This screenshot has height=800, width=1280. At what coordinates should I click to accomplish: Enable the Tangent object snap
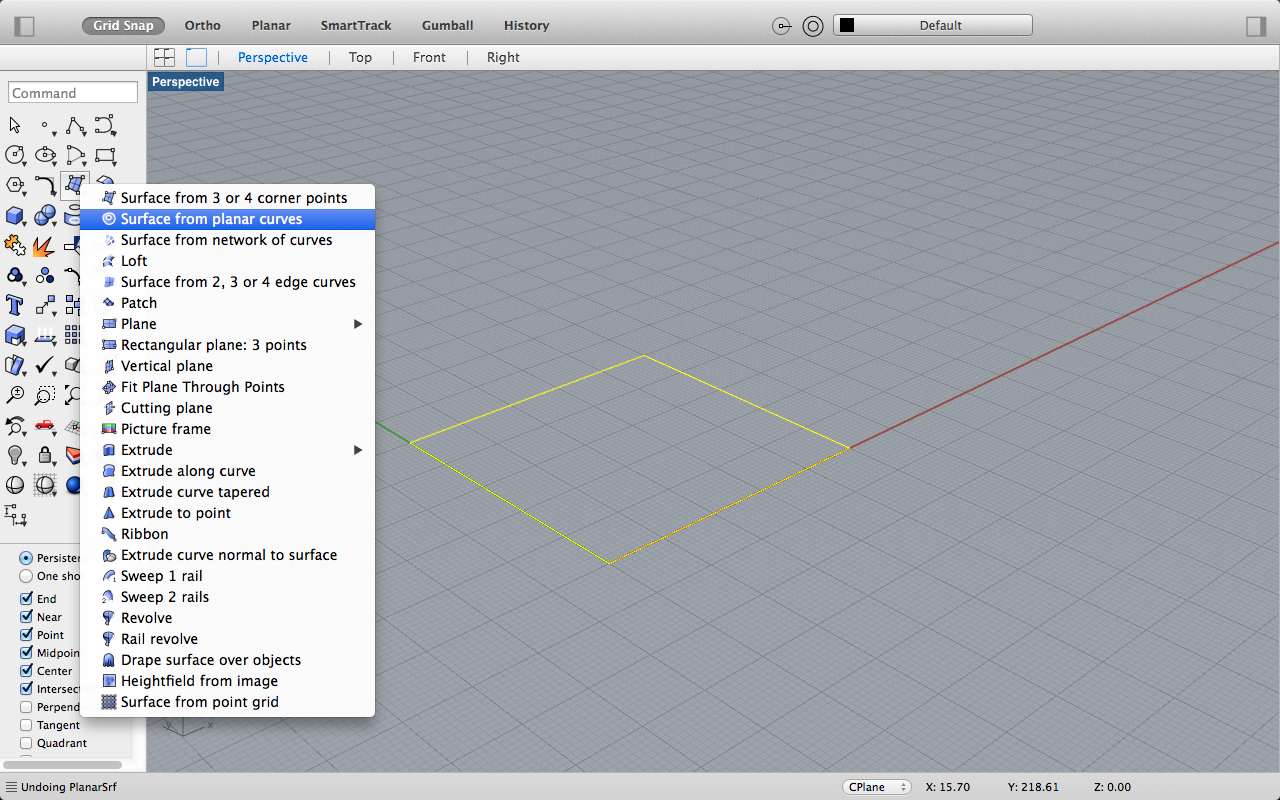[x=26, y=725]
